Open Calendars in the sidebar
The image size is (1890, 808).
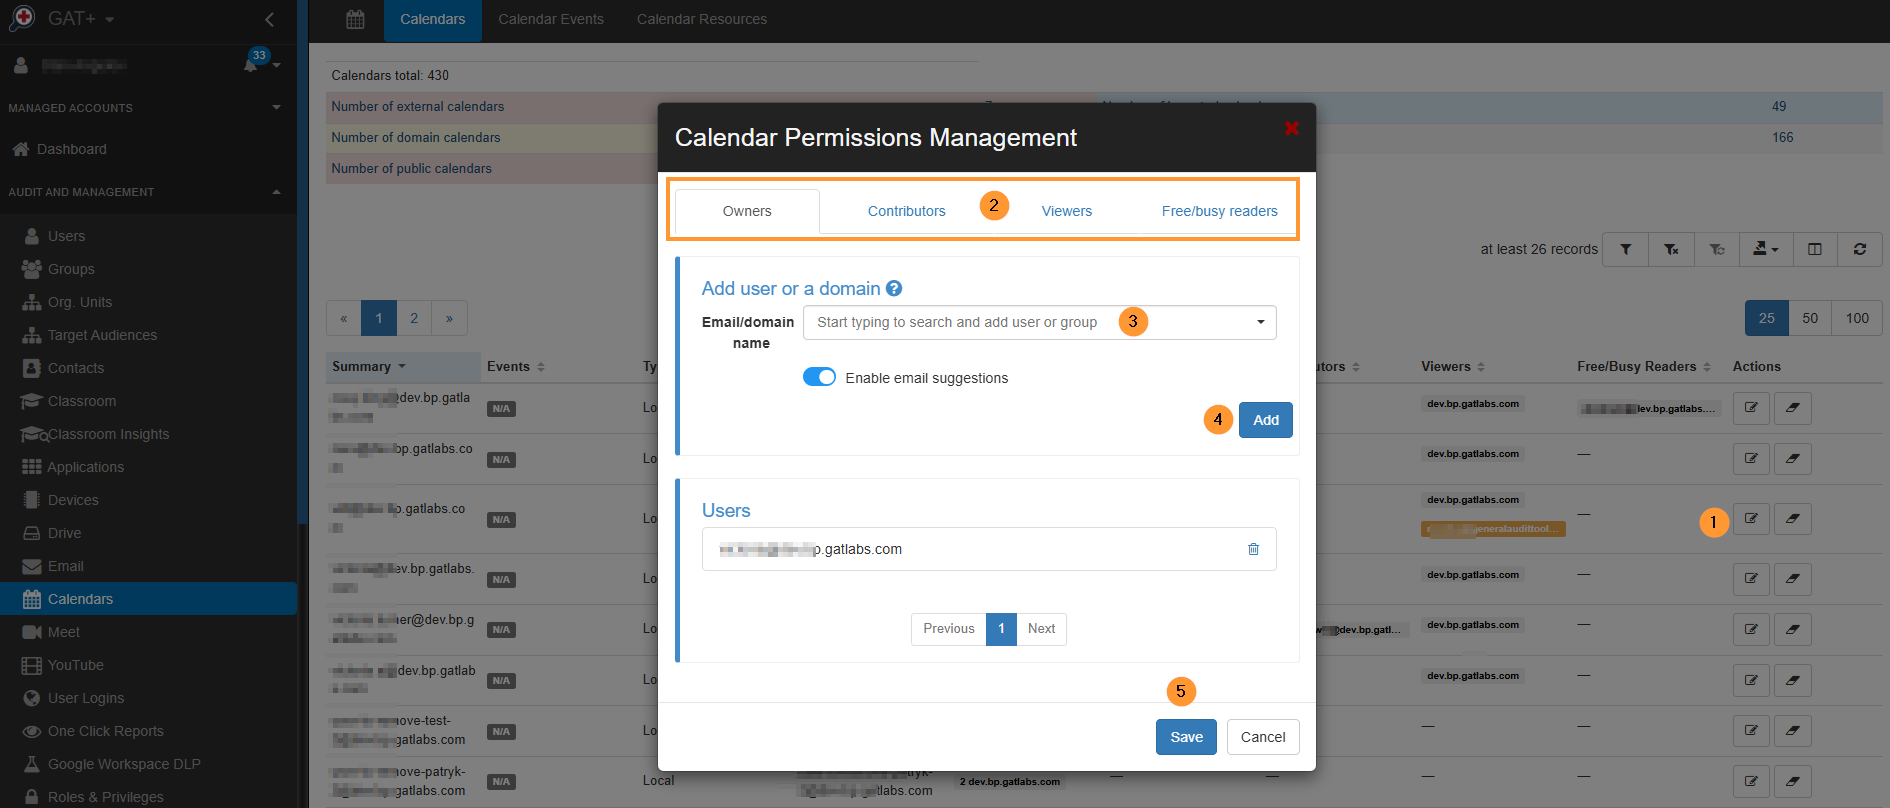click(148, 599)
